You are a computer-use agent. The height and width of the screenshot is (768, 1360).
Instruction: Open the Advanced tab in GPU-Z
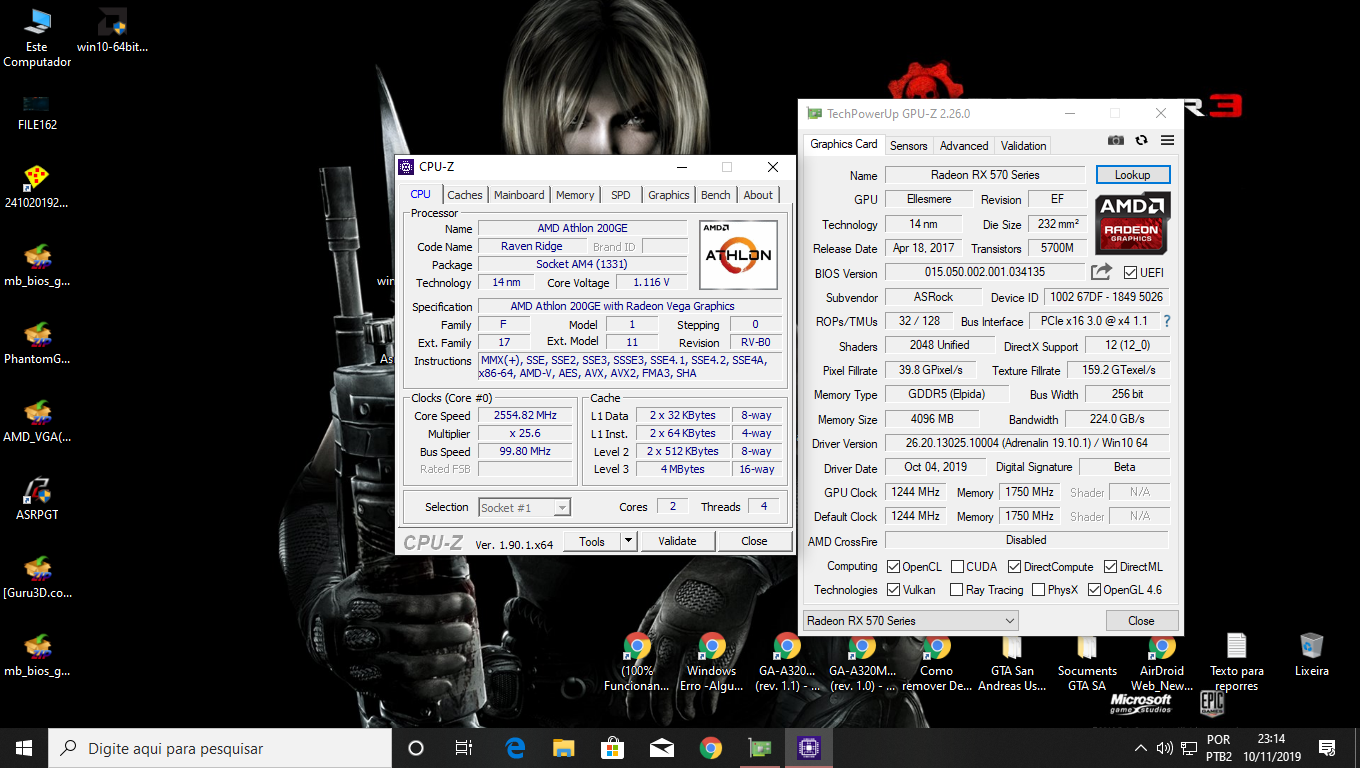tap(964, 146)
